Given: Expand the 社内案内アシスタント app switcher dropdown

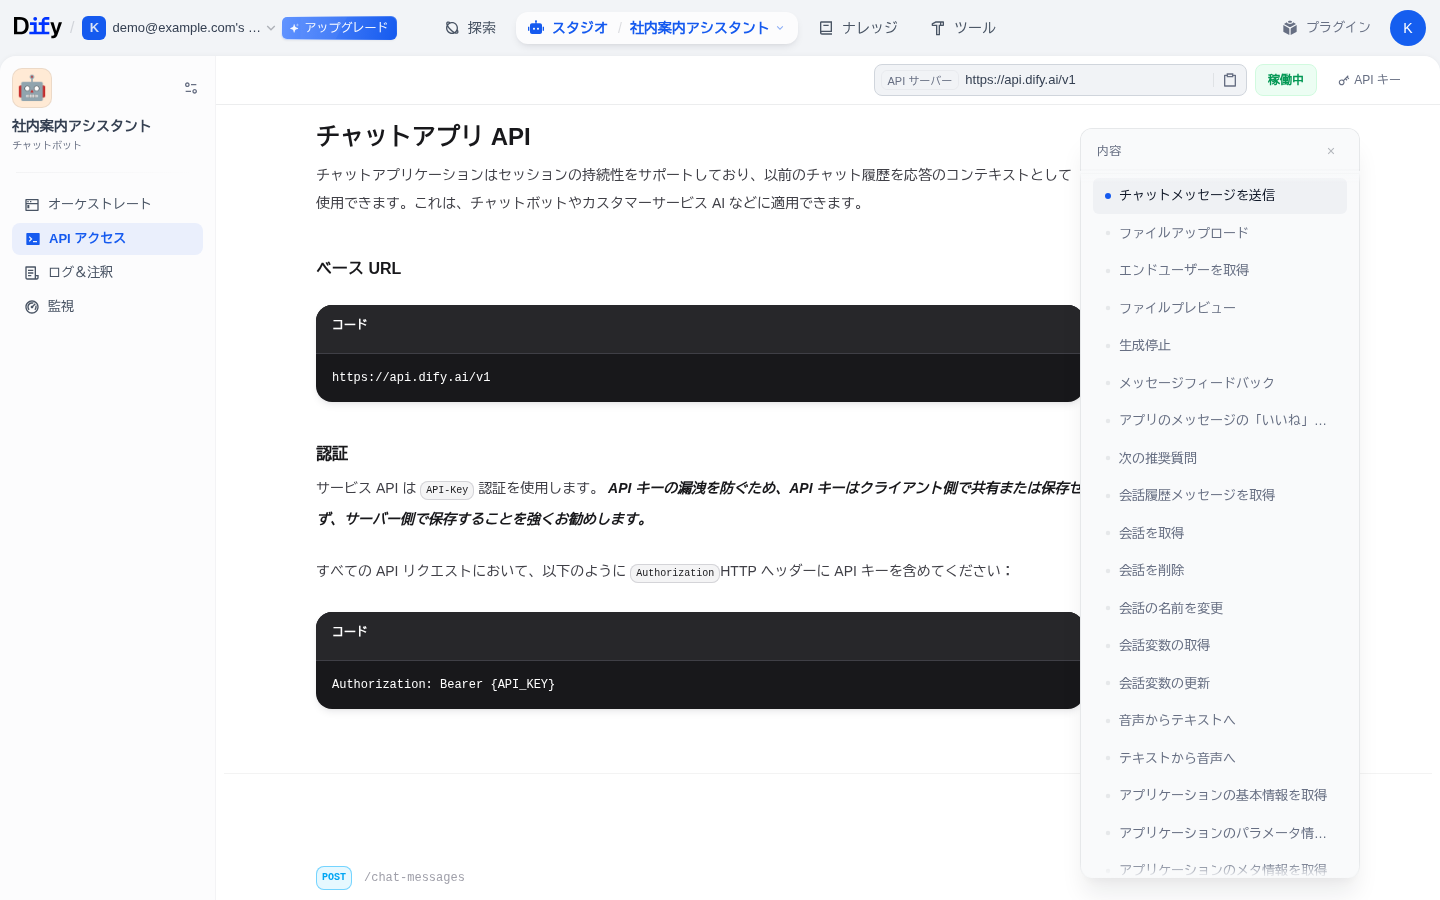Looking at the screenshot, I should coord(707,28).
